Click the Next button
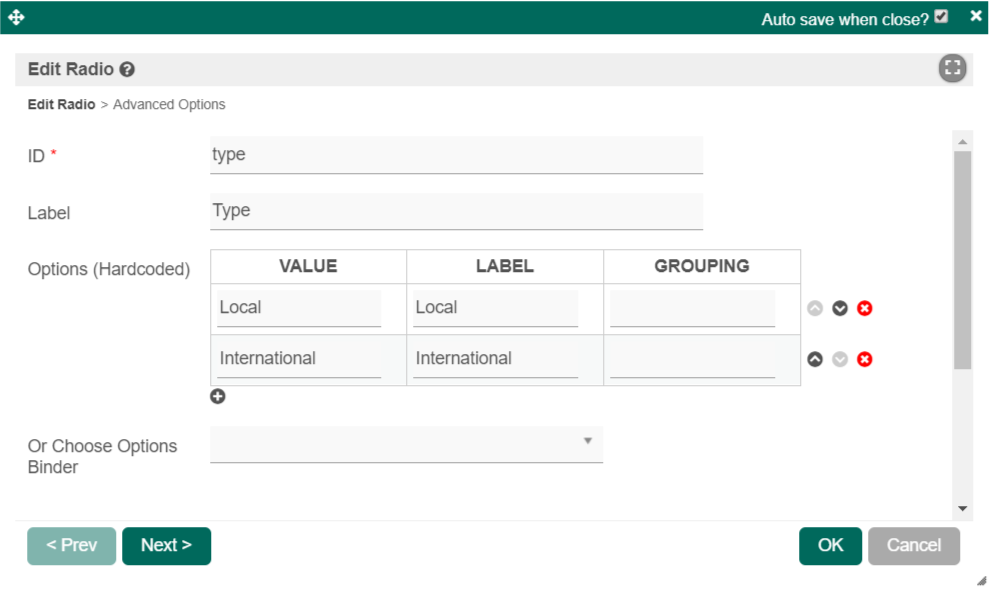The width and height of the screenshot is (990, 590). pos(166,546)
